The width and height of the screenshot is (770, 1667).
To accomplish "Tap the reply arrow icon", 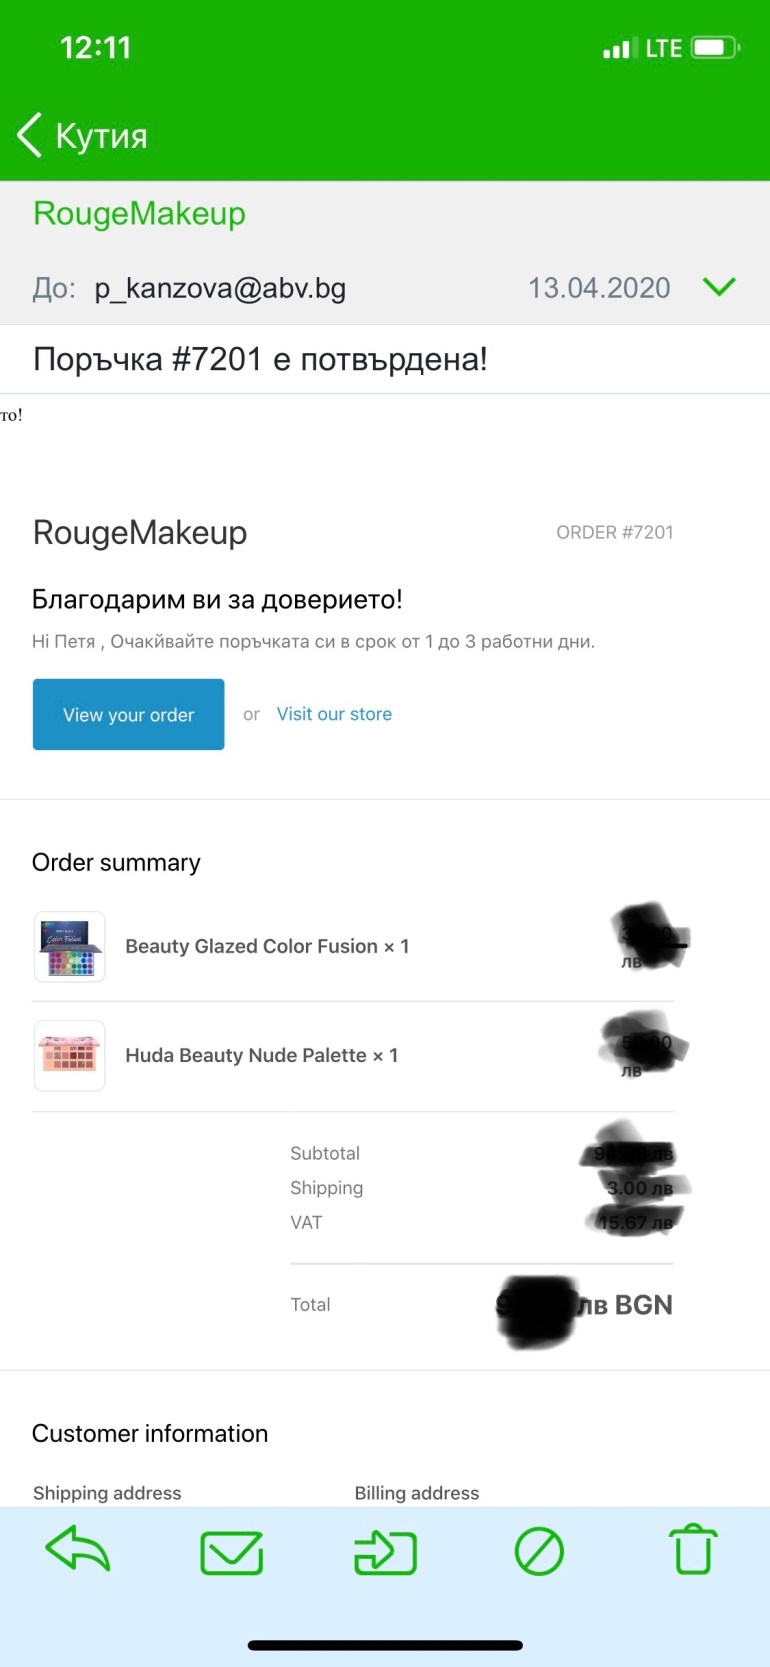I will pyautogui.click(x=78, y=1550).
